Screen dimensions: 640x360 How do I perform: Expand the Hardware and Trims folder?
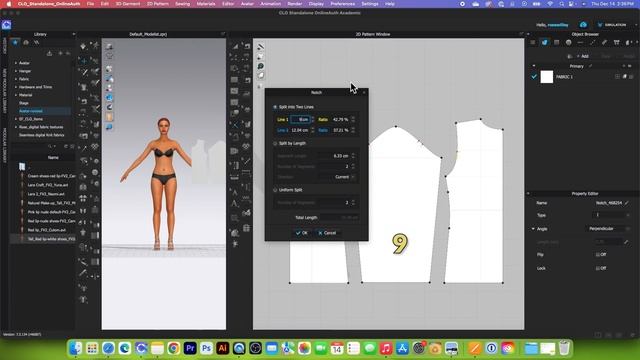click(x=16, y=87)
